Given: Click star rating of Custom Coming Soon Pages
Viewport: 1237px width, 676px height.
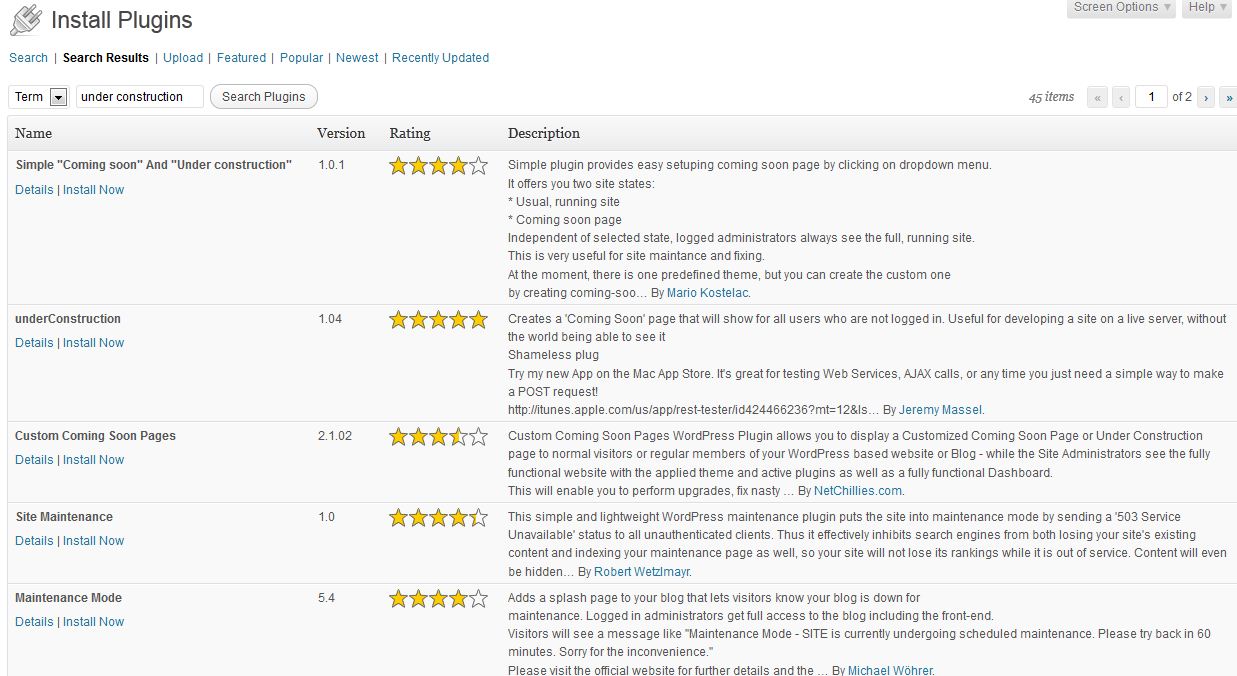Looking at the screenshot, I should pyautogui.click(x=438, y=437).
